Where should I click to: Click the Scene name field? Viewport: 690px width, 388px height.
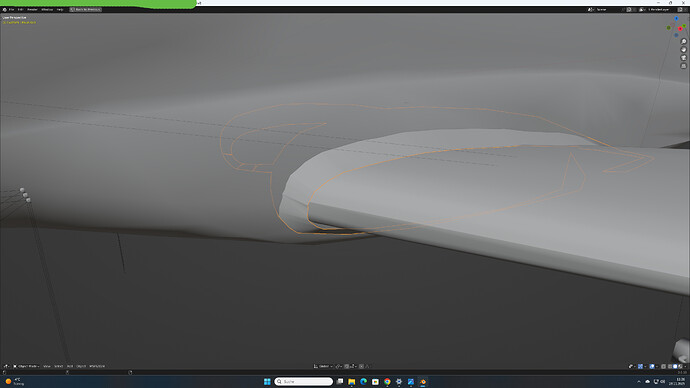607,9
